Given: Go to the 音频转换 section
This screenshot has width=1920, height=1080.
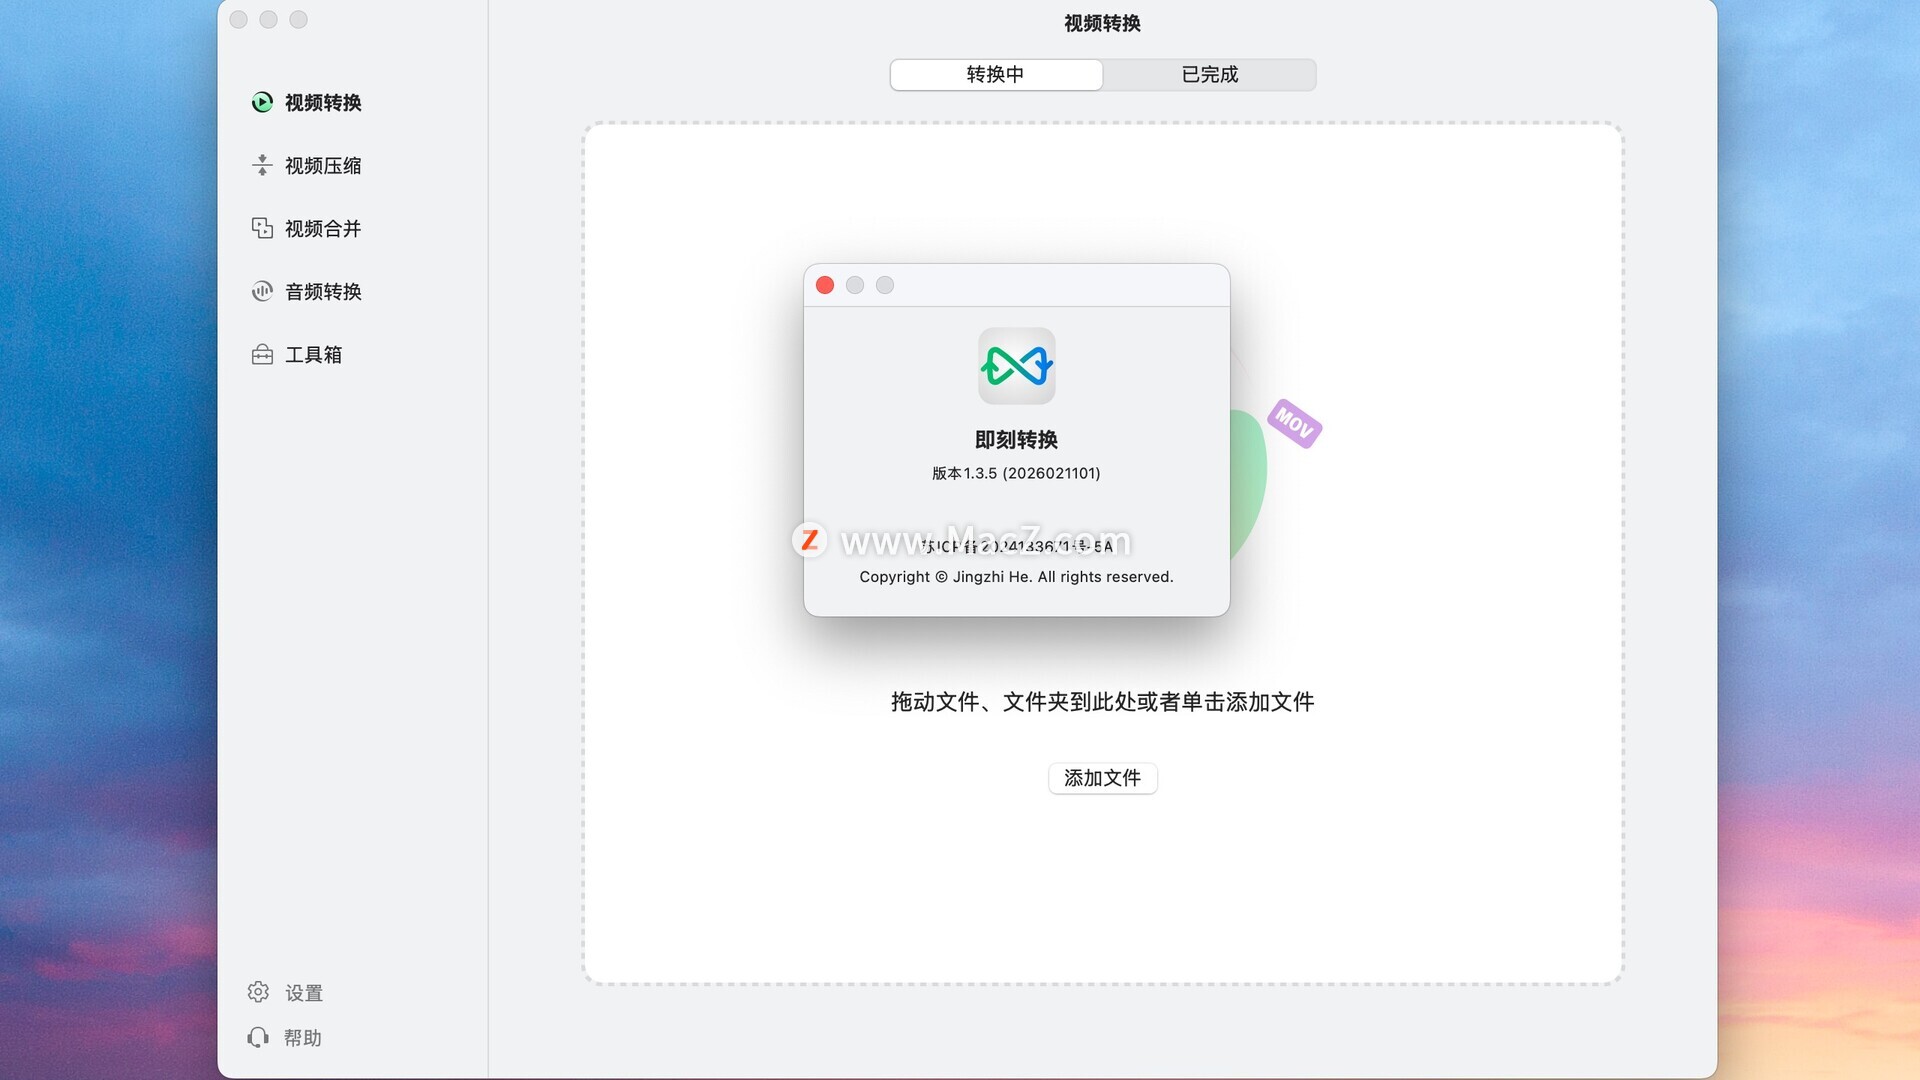Looking at the screenshot, I should (322, 291).
